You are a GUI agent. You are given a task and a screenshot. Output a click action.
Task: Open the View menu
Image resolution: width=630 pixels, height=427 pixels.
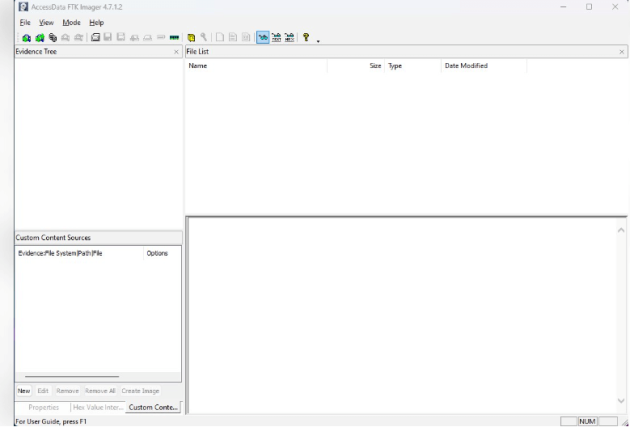point(46,22)
